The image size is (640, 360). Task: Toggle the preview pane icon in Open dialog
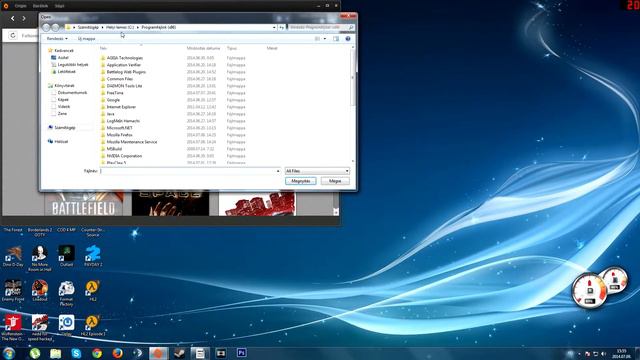(x=336, y=39)
